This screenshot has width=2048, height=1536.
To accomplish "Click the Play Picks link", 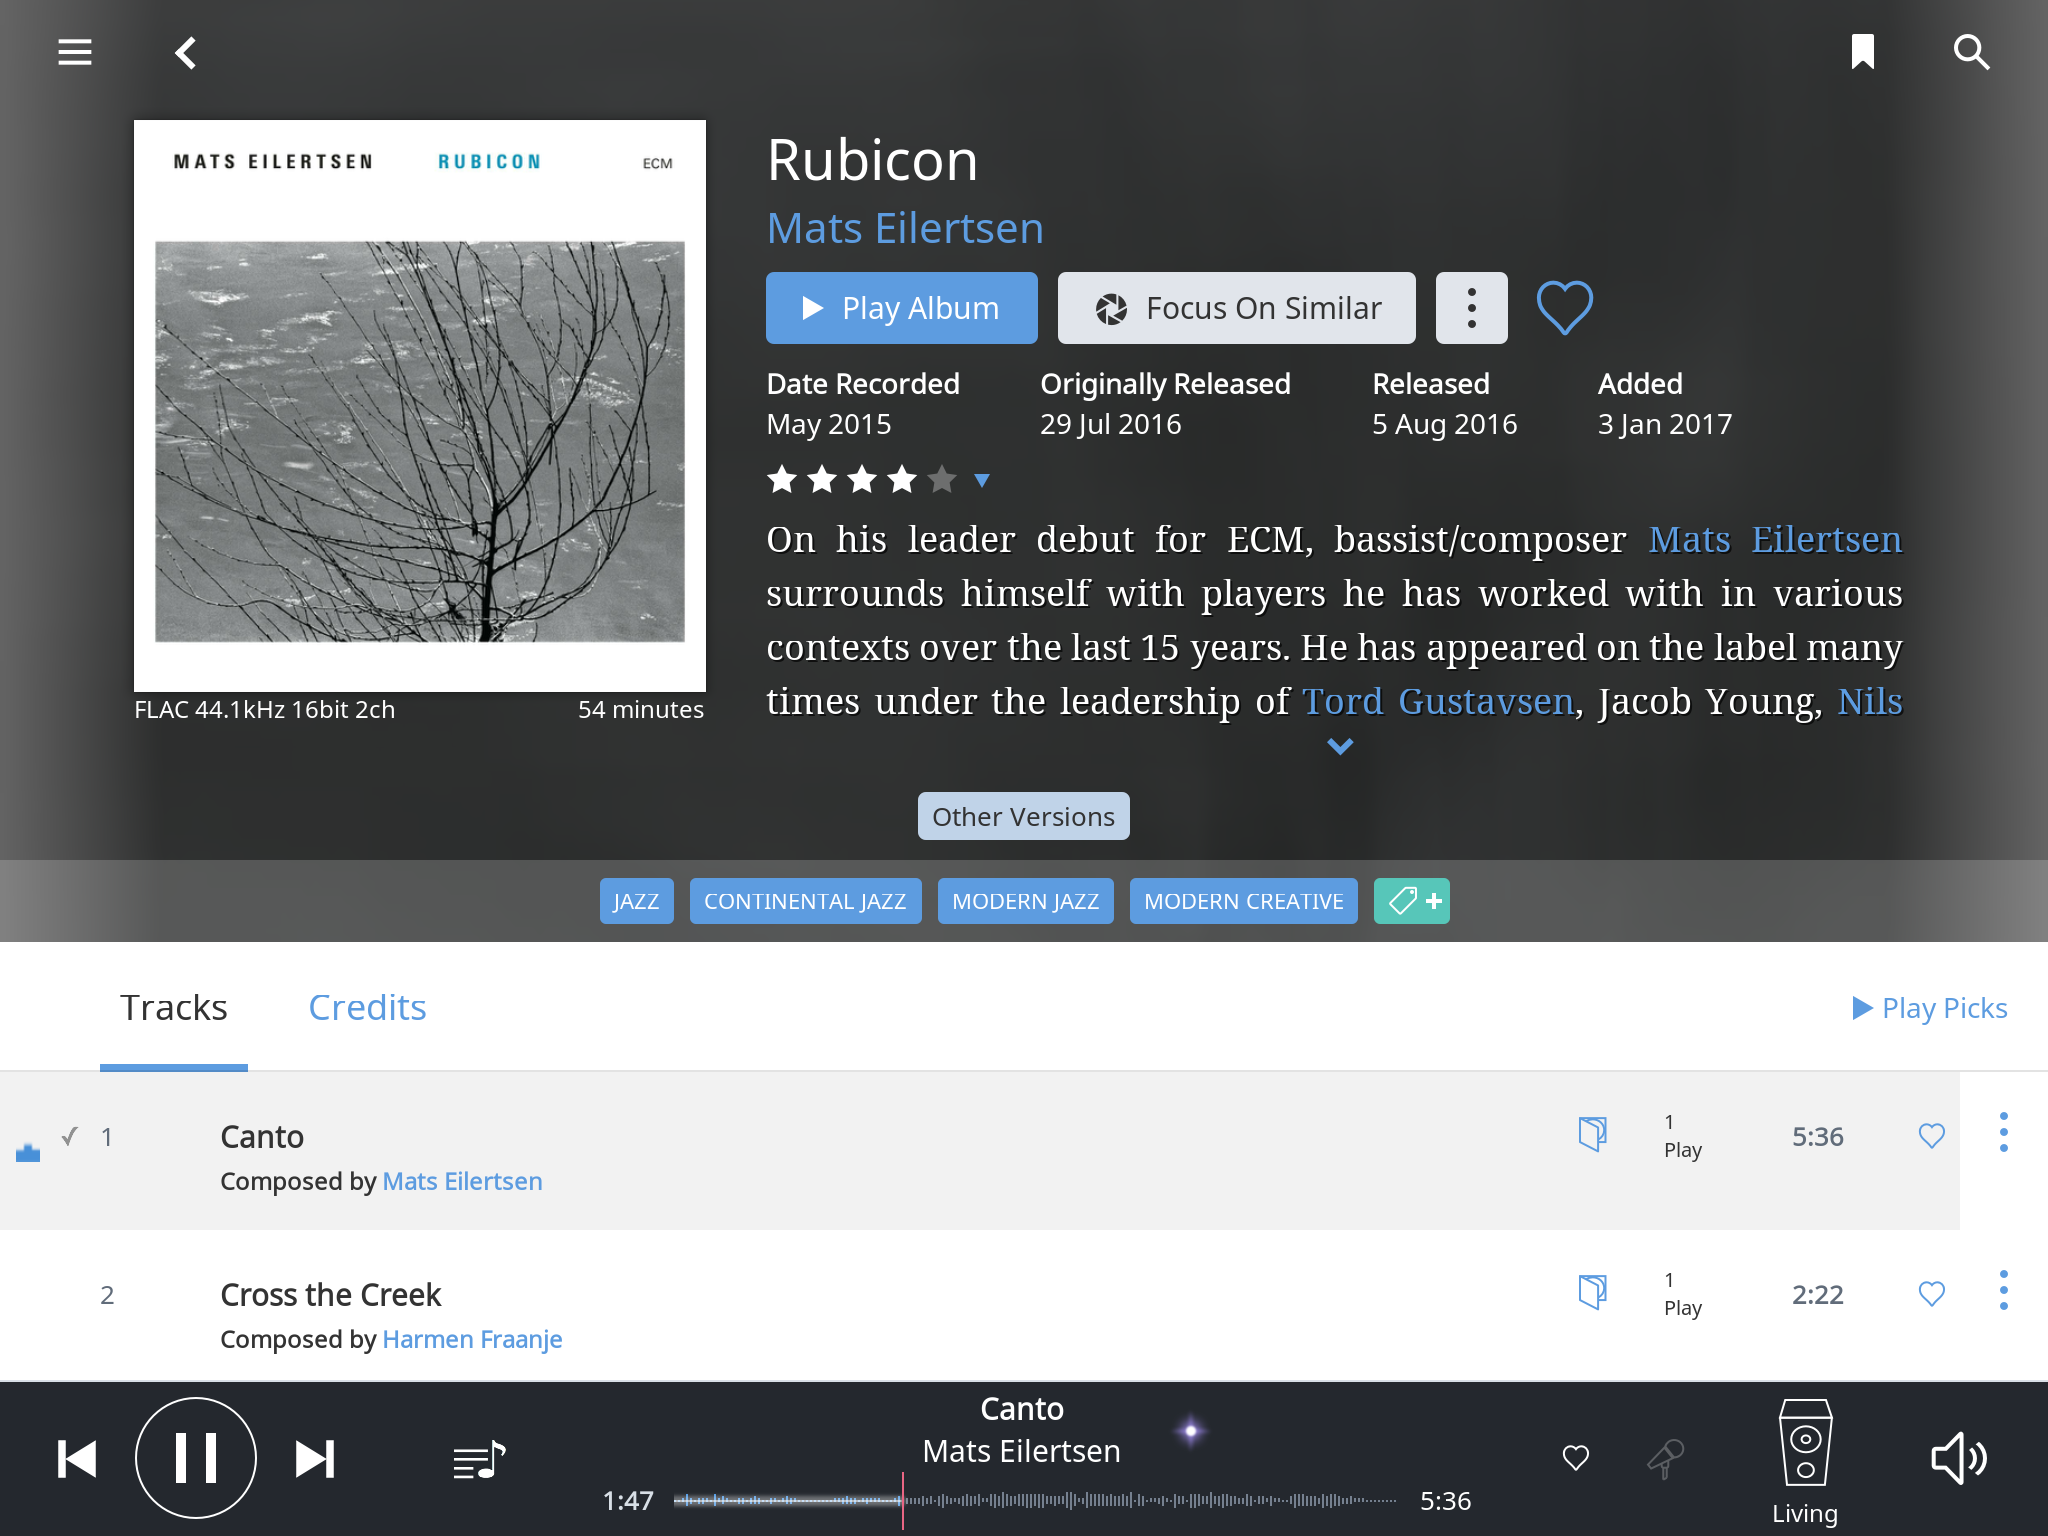I will tap(1929, 1007).
